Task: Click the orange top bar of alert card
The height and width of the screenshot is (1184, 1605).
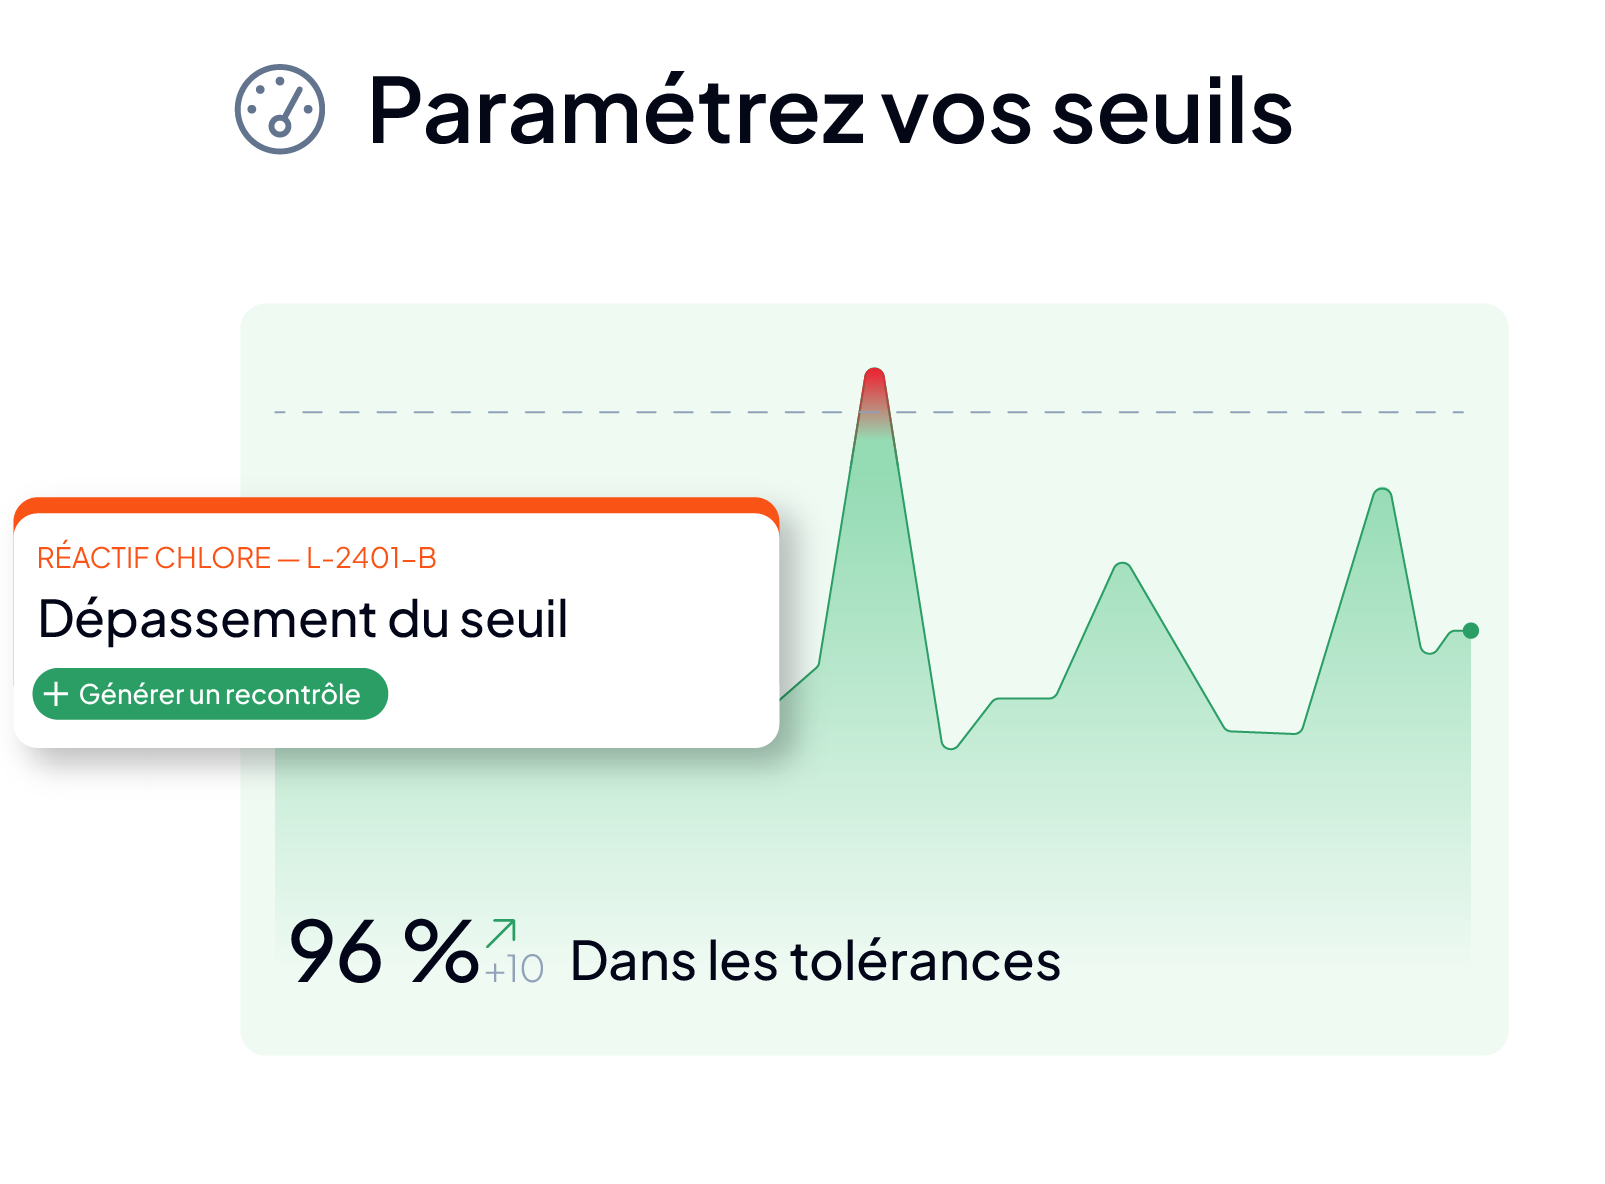Action: point(396,505)
